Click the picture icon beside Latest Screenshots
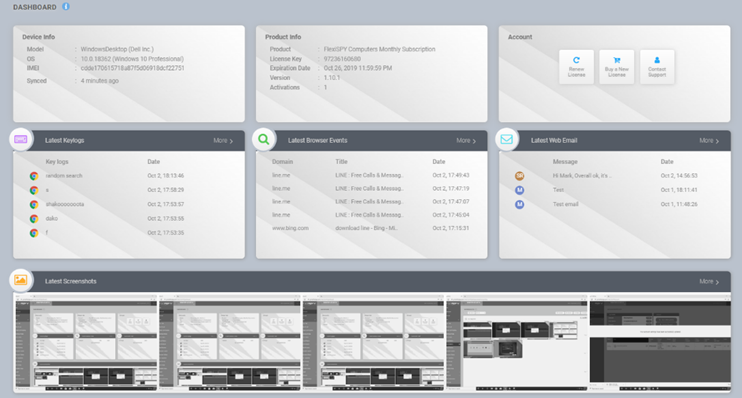The height and width of the screenshot is (398, 742). 21,280
